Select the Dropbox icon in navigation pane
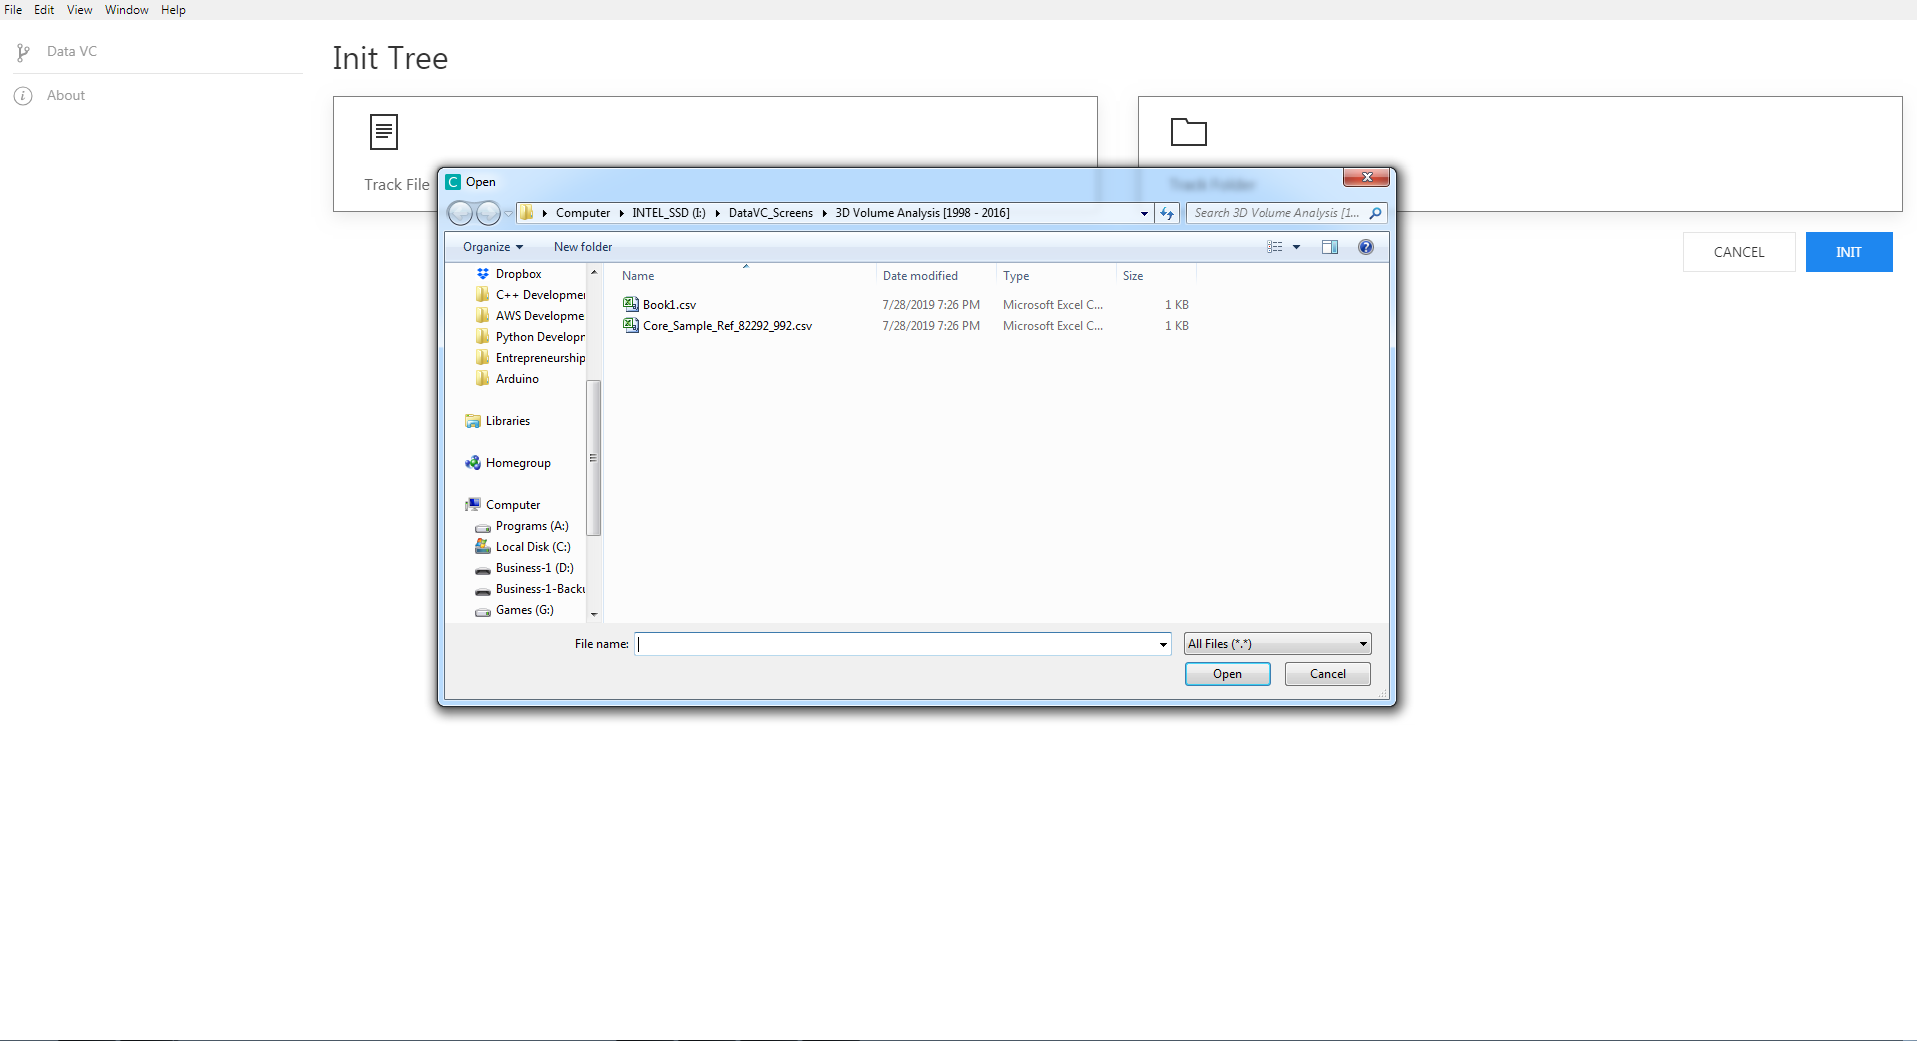 click(483, 273)
